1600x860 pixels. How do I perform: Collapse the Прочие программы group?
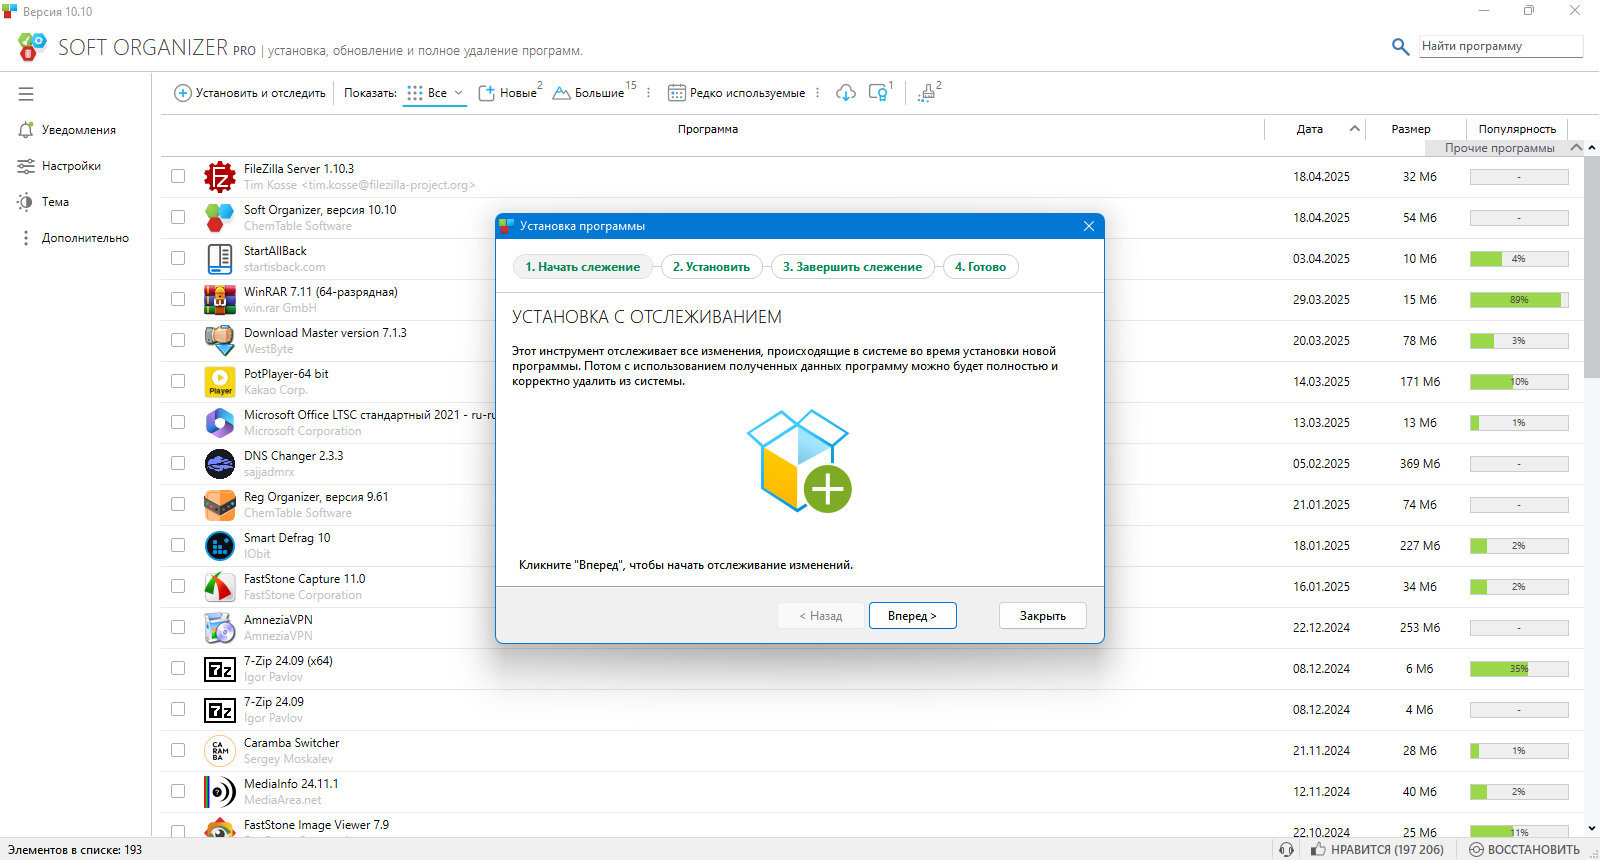(1576, 148)
